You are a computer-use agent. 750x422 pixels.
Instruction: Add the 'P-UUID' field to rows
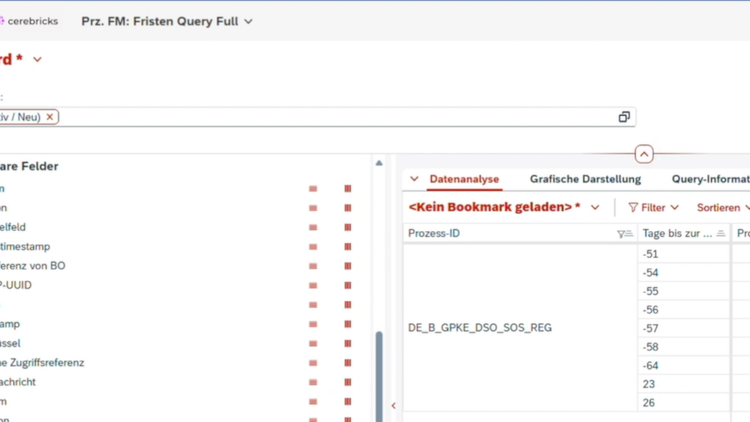click(x=313, y=286)
